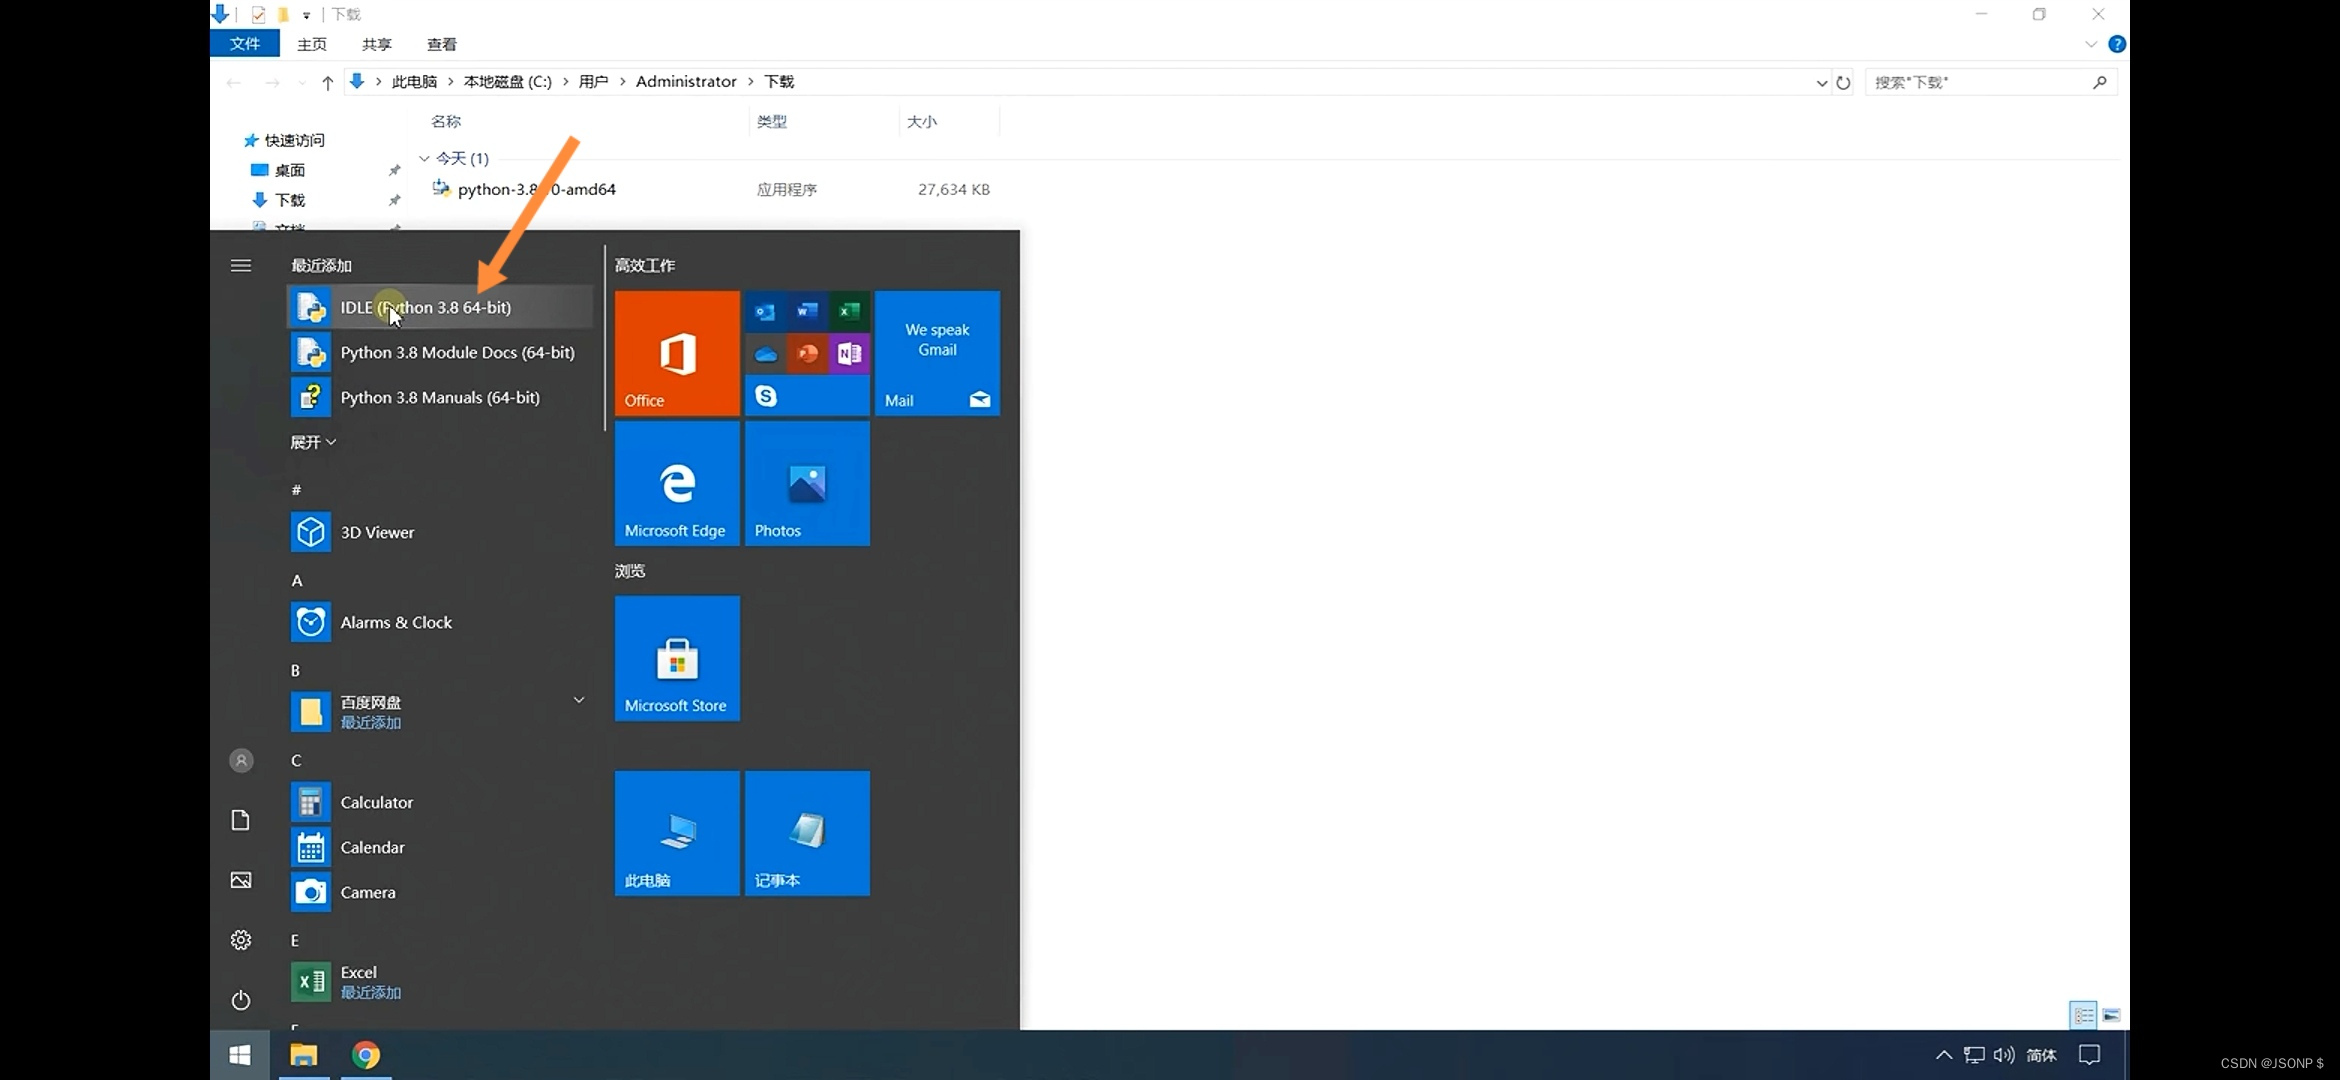The width and height of the screenshot is (2340, 1080).
Task: Open Word icon in Office group tile
Action: coord(808,311)
